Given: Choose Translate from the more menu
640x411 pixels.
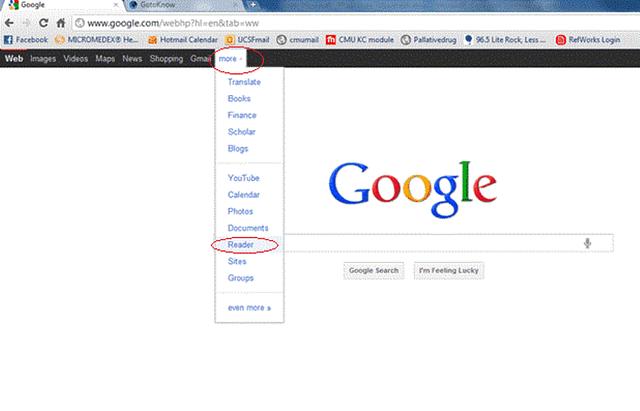Looking at the screenshot, I should coord(244,82).
